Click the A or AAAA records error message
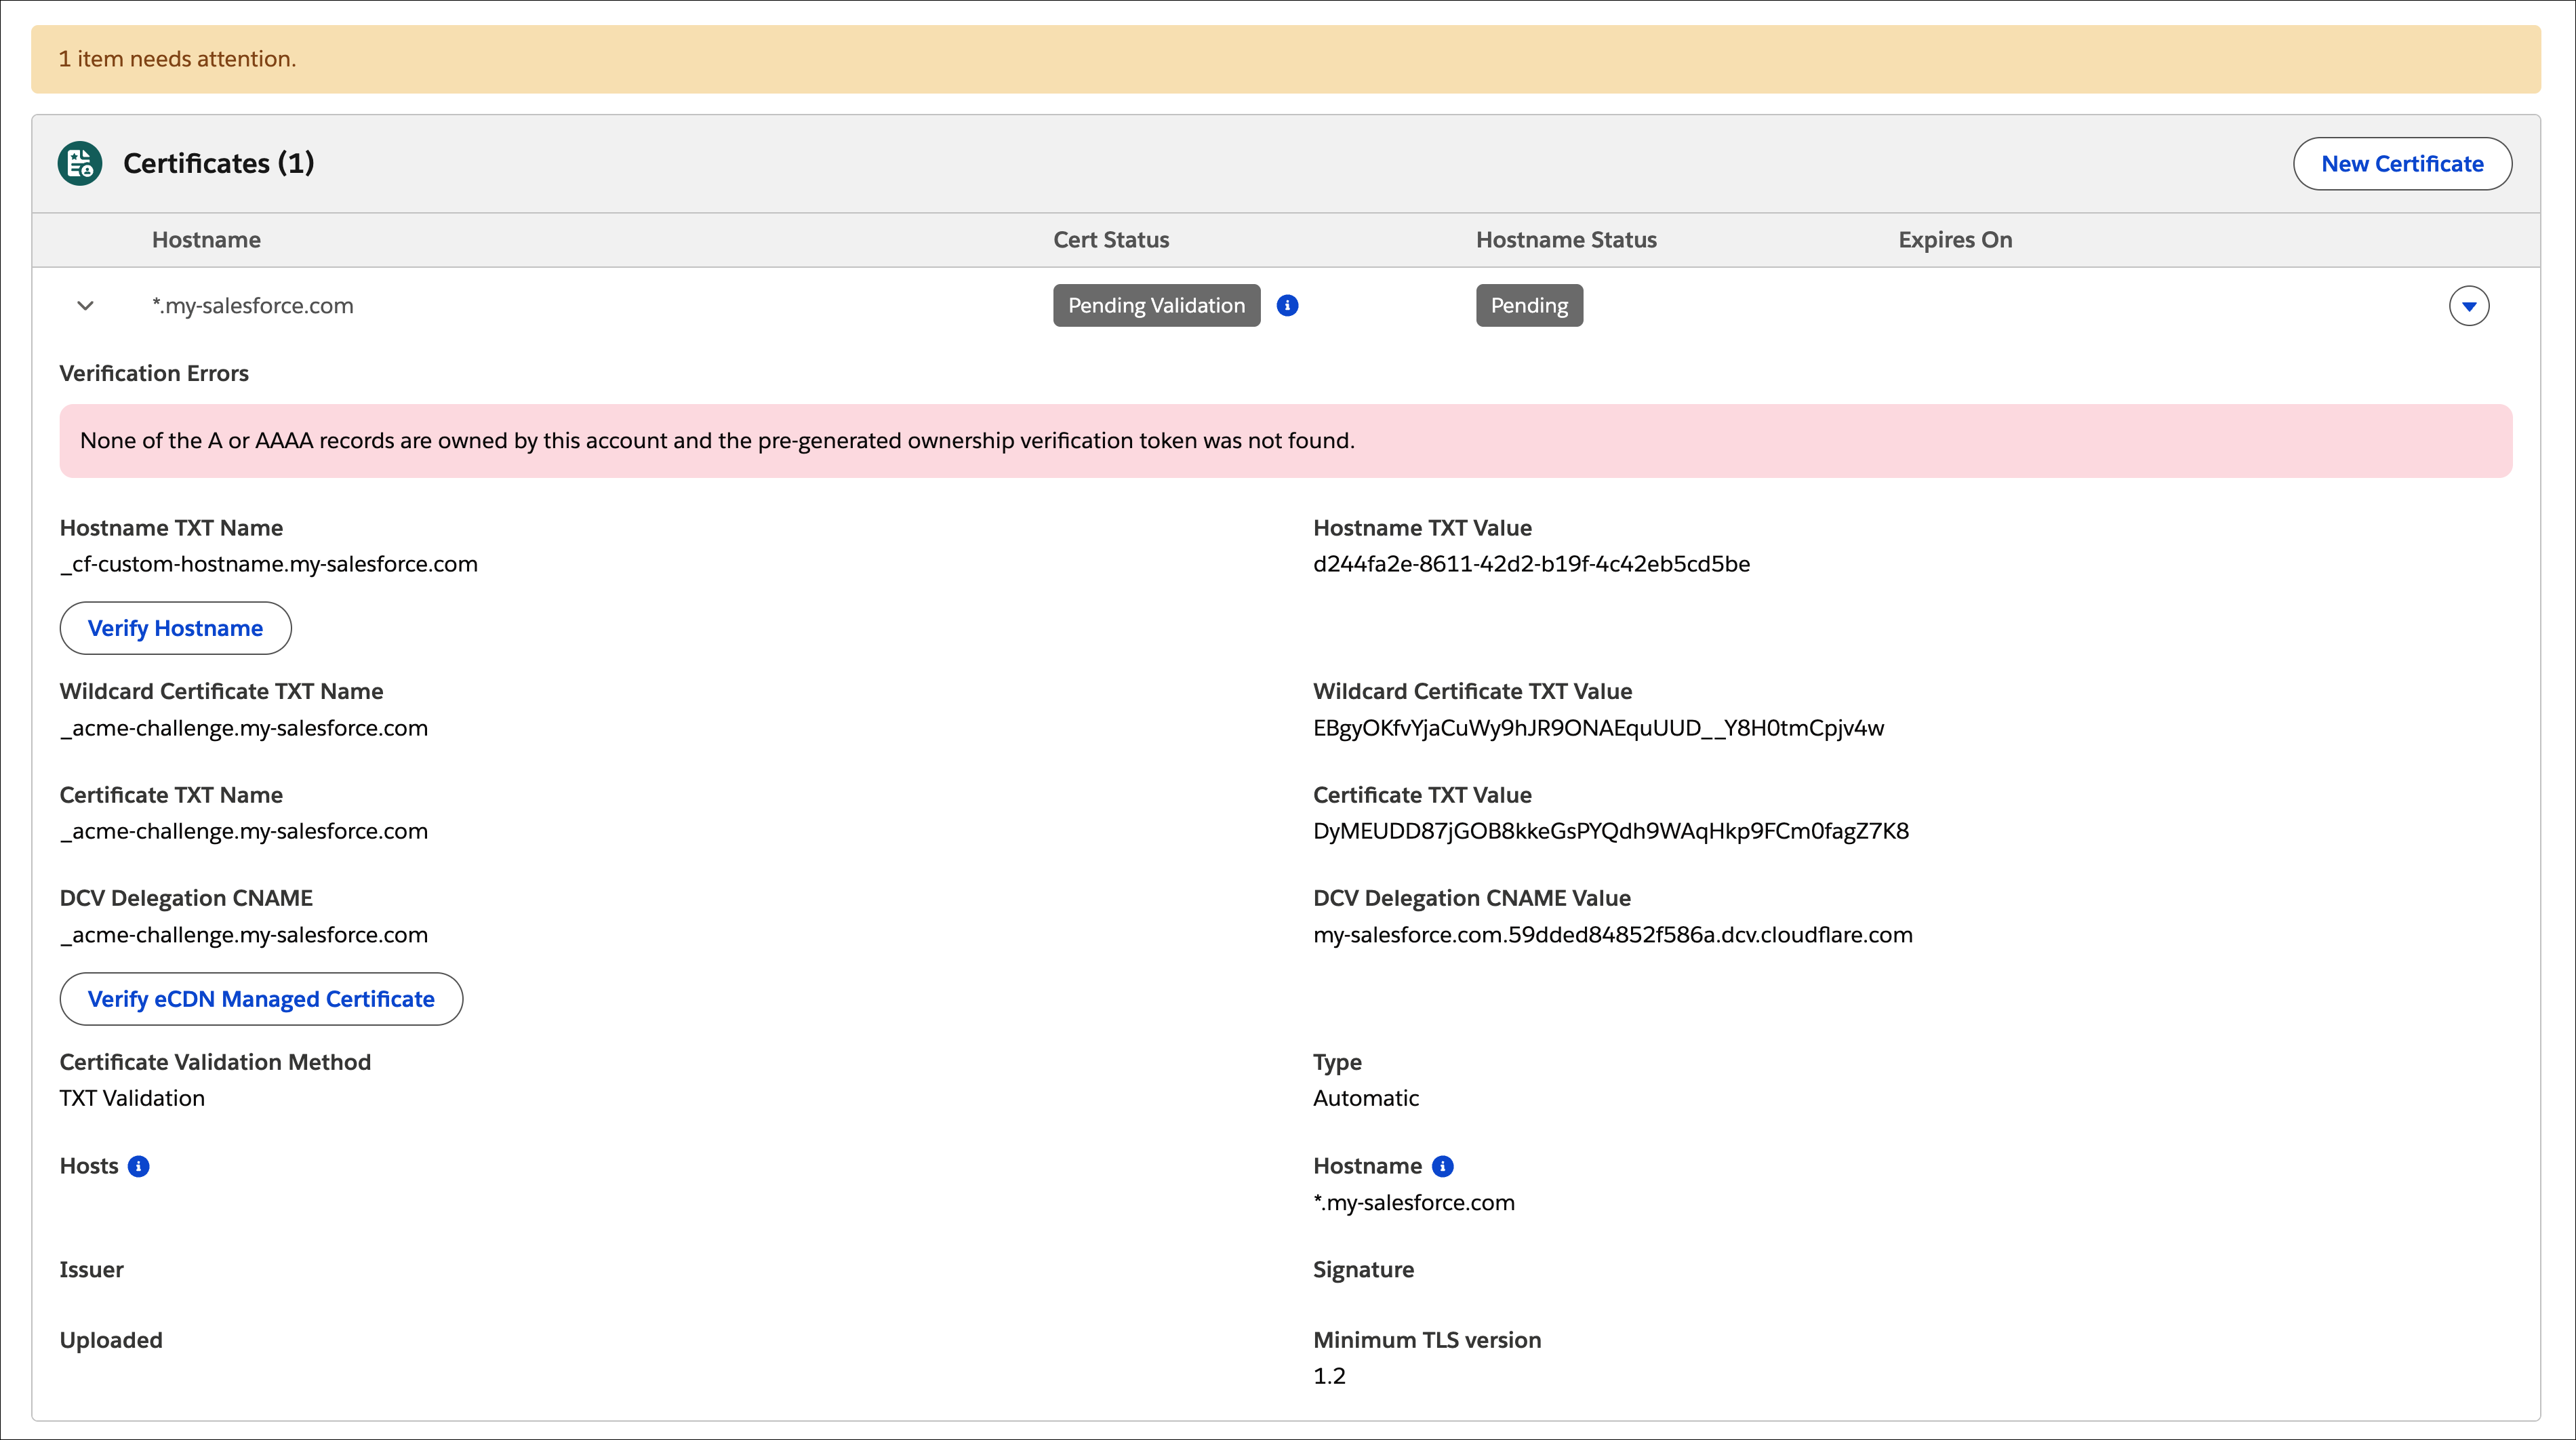 (x=1286, y=441)
